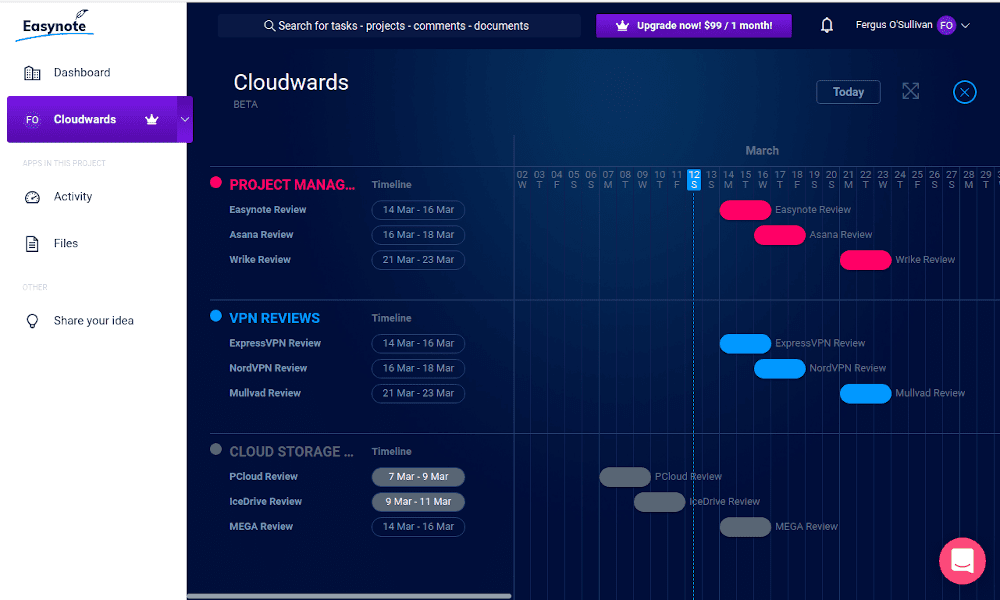Click the pink Easynote Review Gantt bar
The width and height of the screenshot is (1000, 600).
tap(746, 210)
